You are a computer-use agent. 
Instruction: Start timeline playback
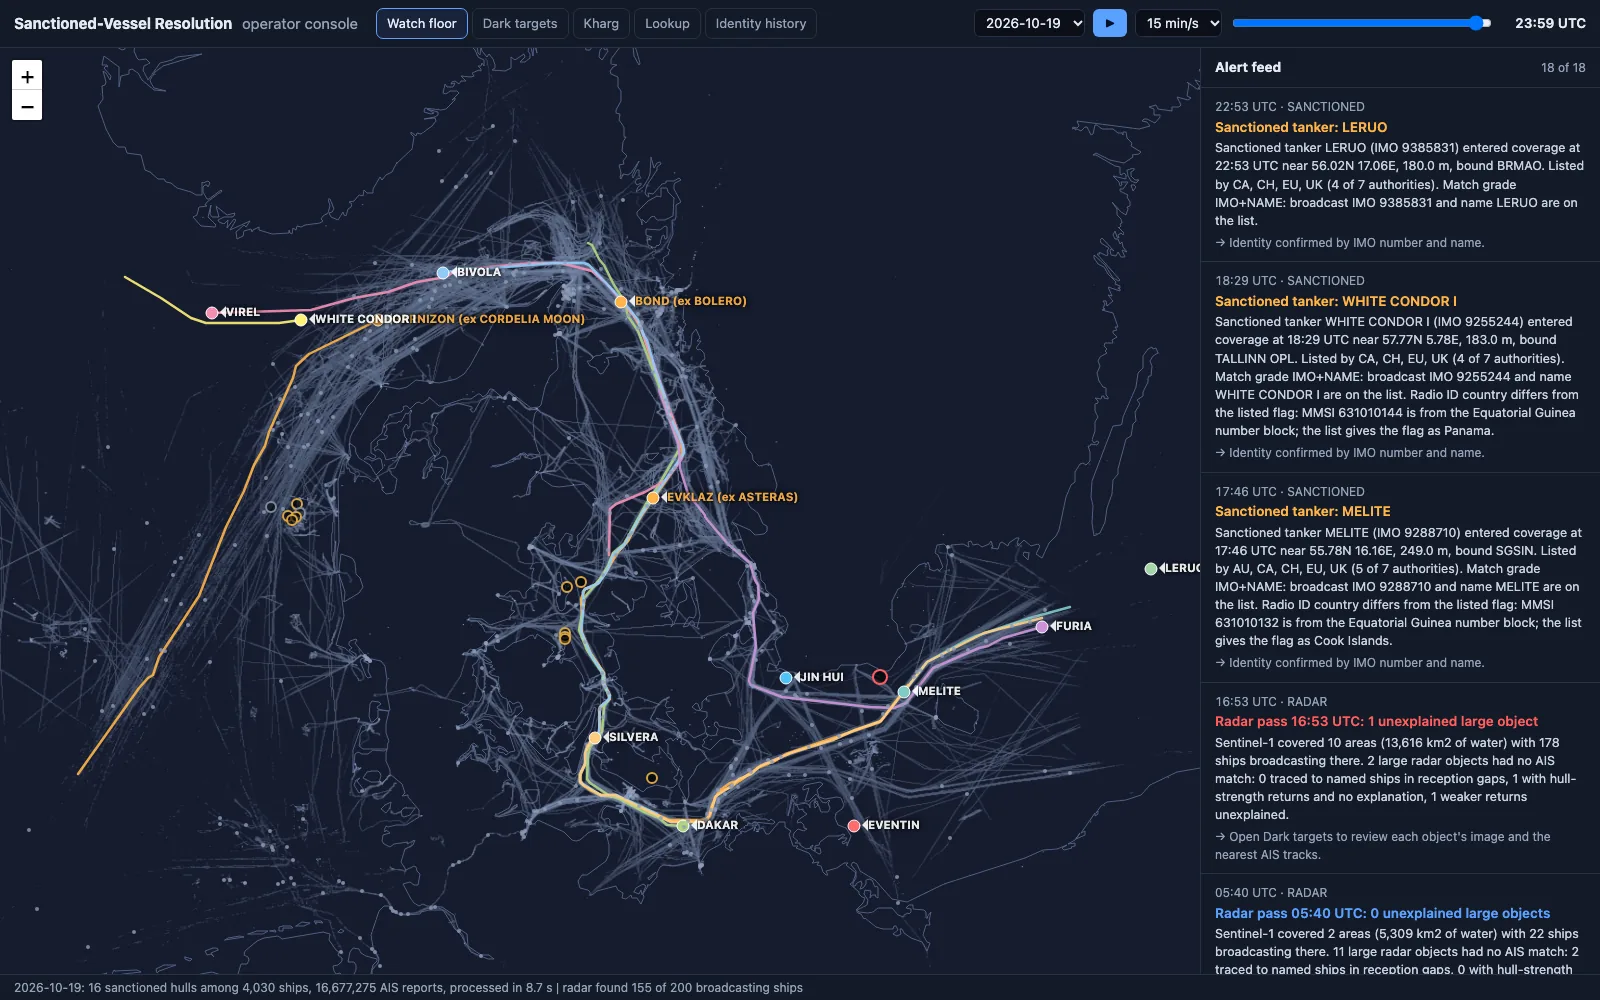[1110, 23]
